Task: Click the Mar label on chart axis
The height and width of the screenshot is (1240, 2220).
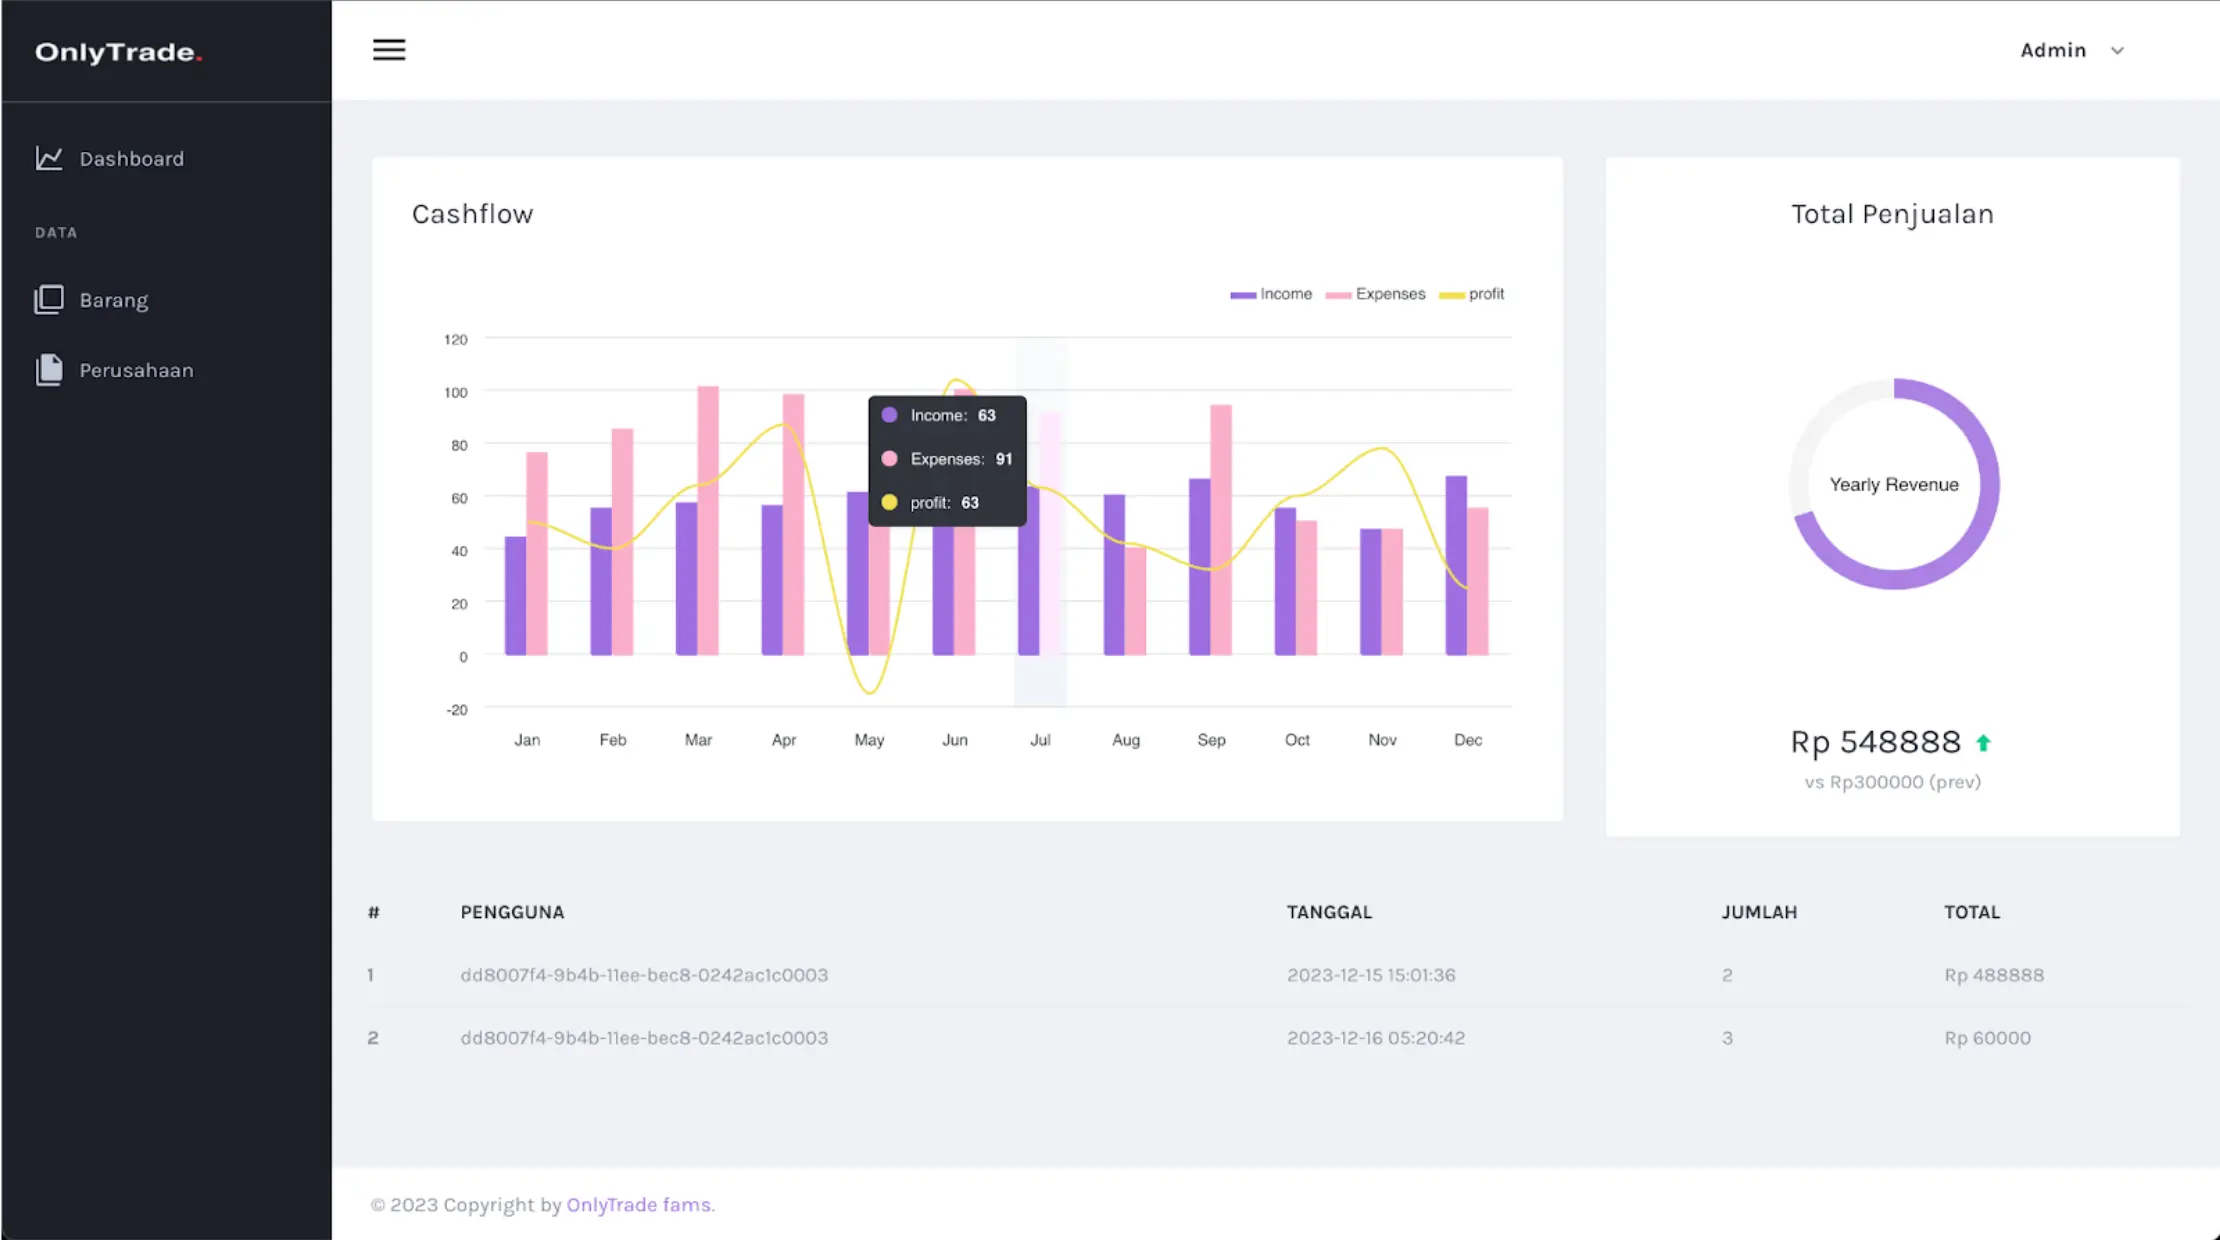Action: click(x=698, y=740)
